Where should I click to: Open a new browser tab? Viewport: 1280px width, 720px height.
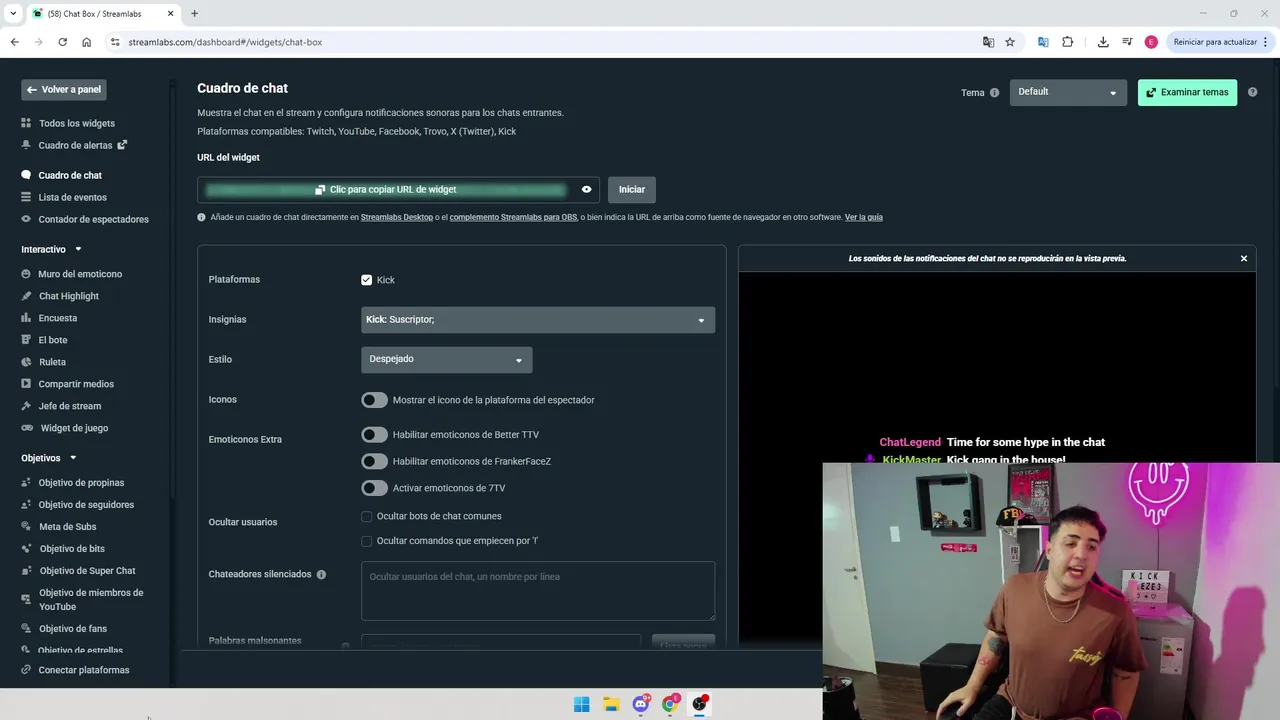(x=194, y=14)
